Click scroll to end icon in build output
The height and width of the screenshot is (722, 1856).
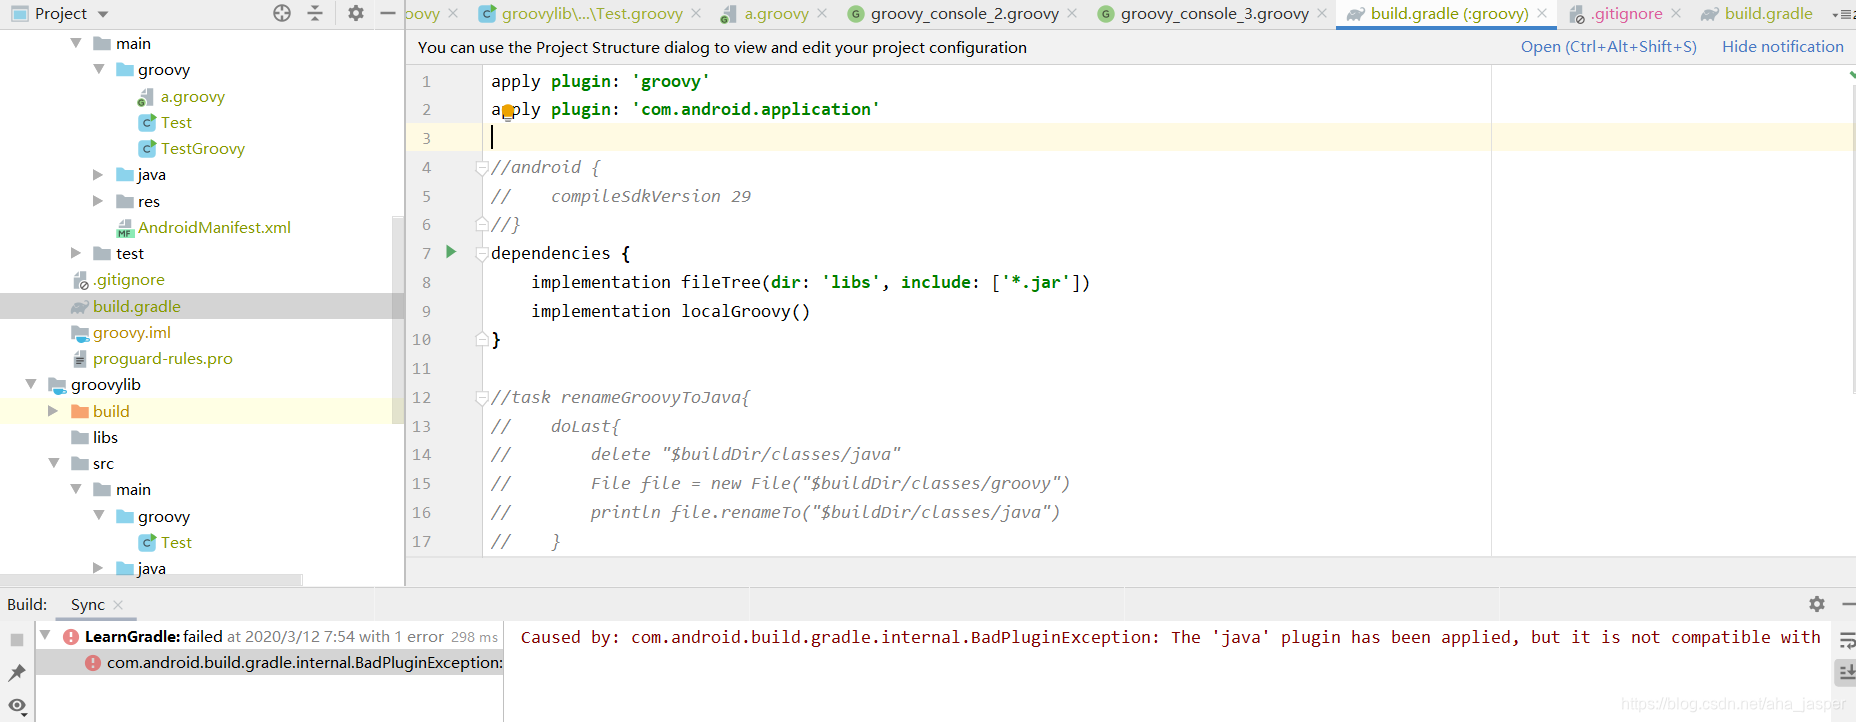pos(1847,673)
